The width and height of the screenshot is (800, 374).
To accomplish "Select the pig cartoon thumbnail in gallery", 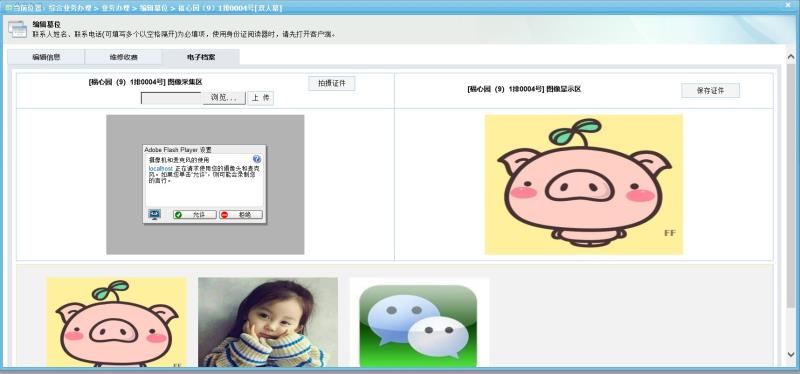I will 116,322.
